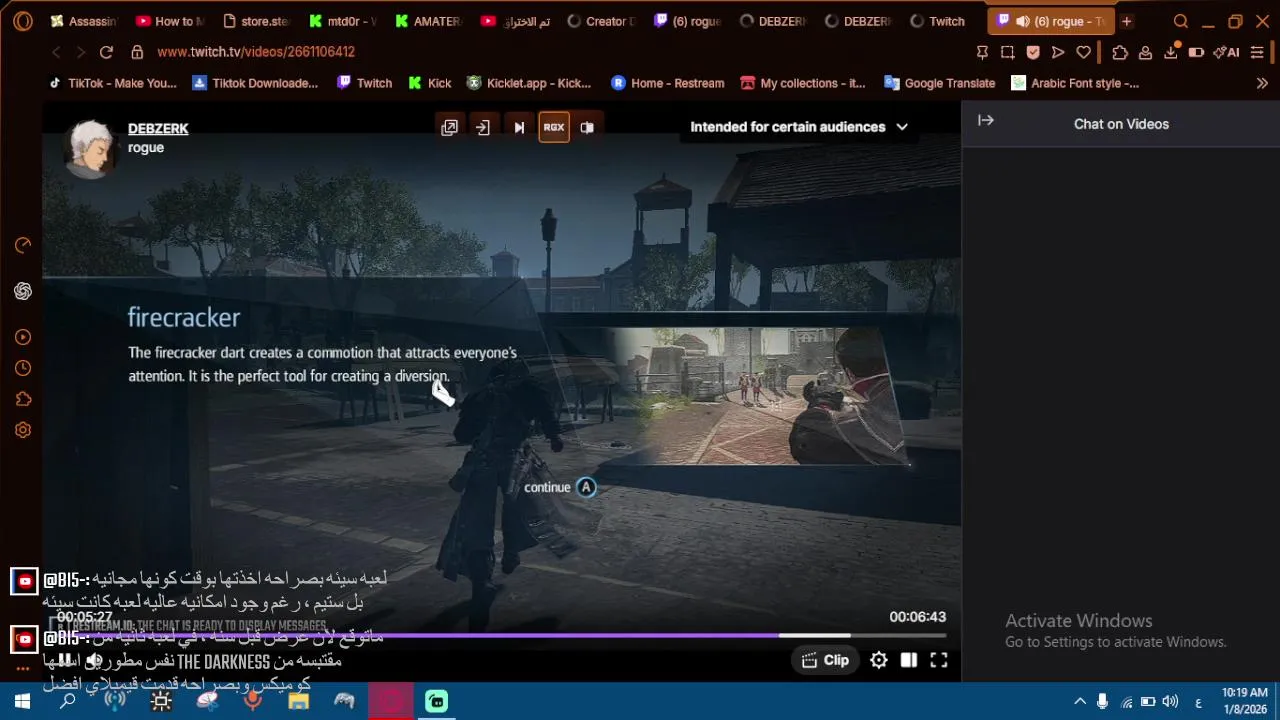Open the My collections bookmark

[x=803, y=83]
